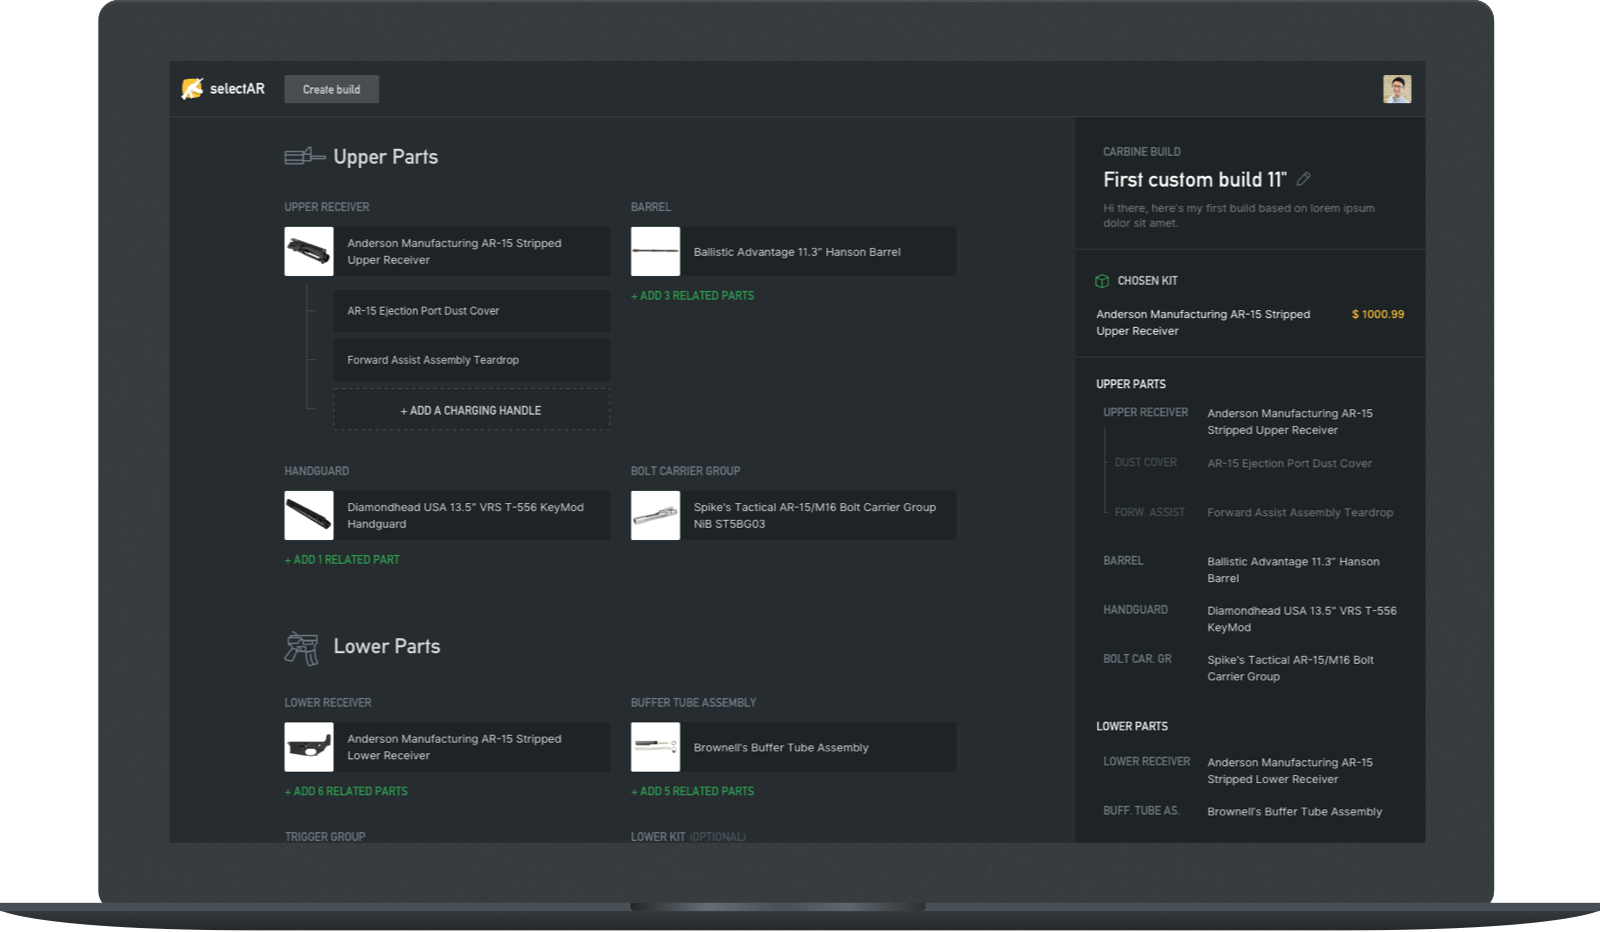
Task: Click the build description text
Action: [x=1239, y=215]
